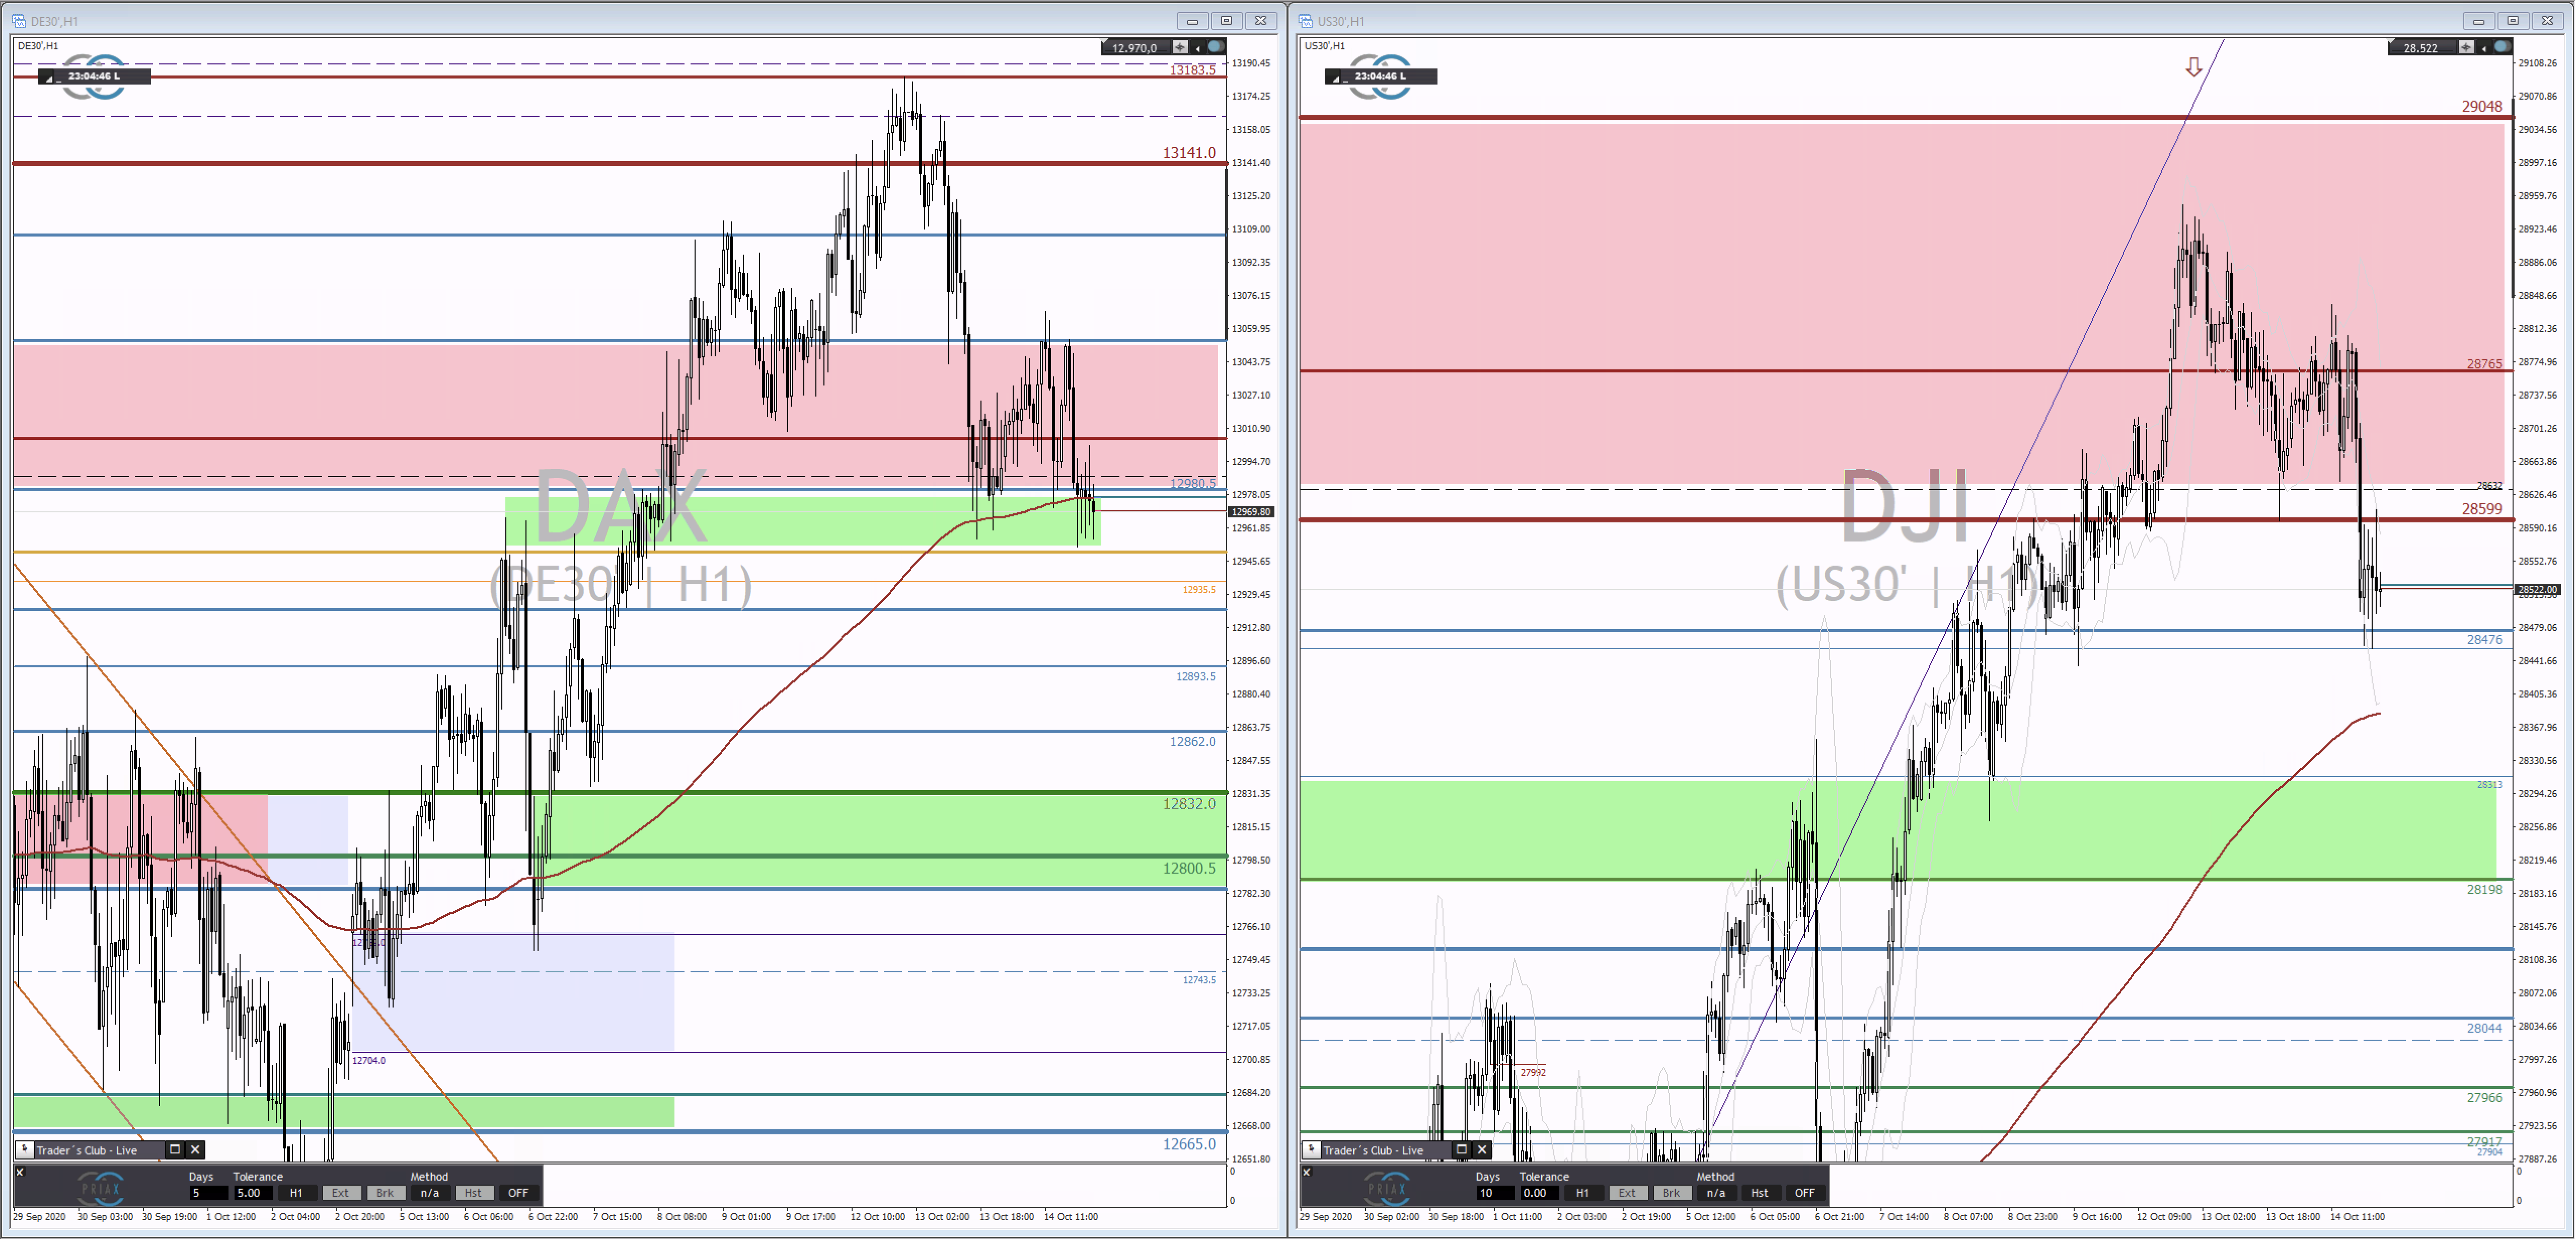Image resolution: width=2576 pixels, height=1239 pixels.
Task: Close the PRIAX control bar in US30
Action: point(1306,1172)
